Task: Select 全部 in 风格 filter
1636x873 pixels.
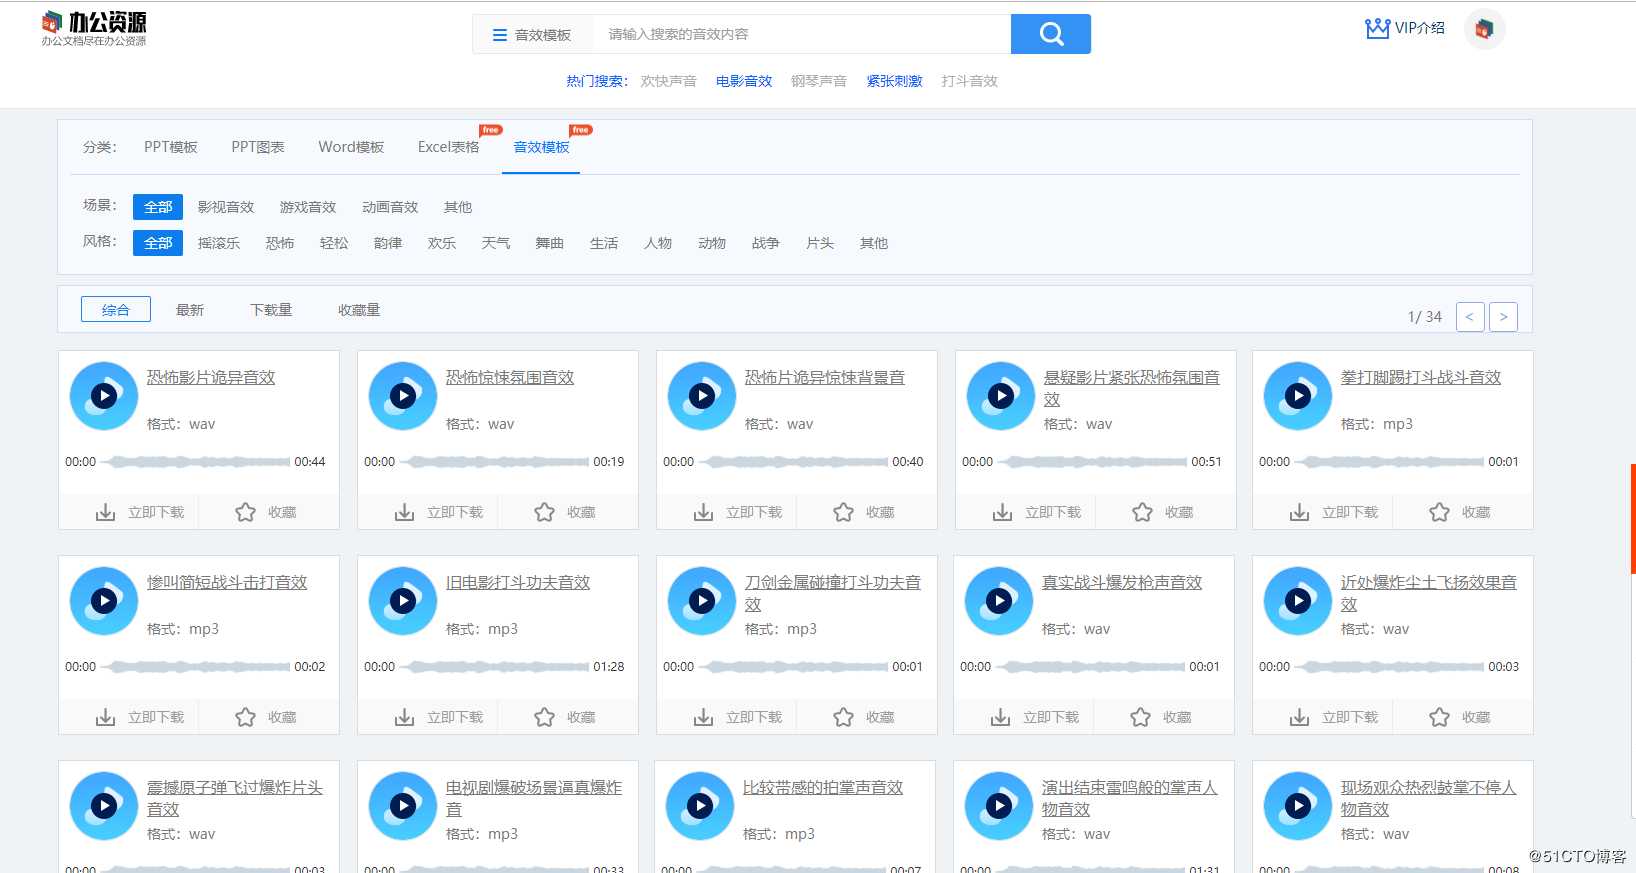Action: (158, 243)
